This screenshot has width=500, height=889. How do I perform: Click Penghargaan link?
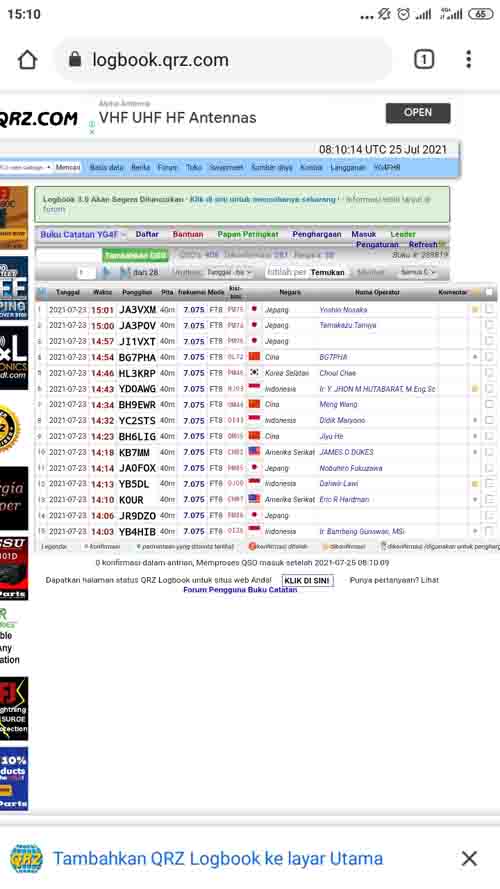[x=316, y=234]
